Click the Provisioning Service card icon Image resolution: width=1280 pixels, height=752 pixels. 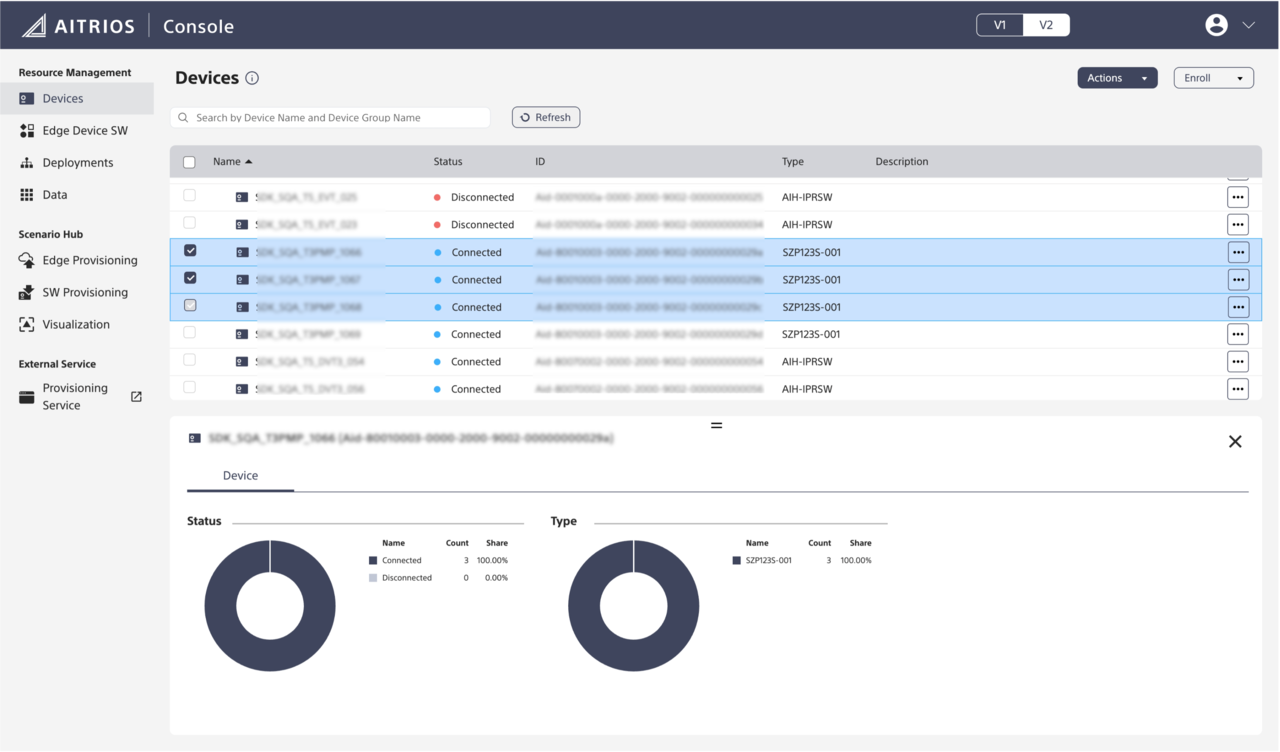tap(27, 397)
